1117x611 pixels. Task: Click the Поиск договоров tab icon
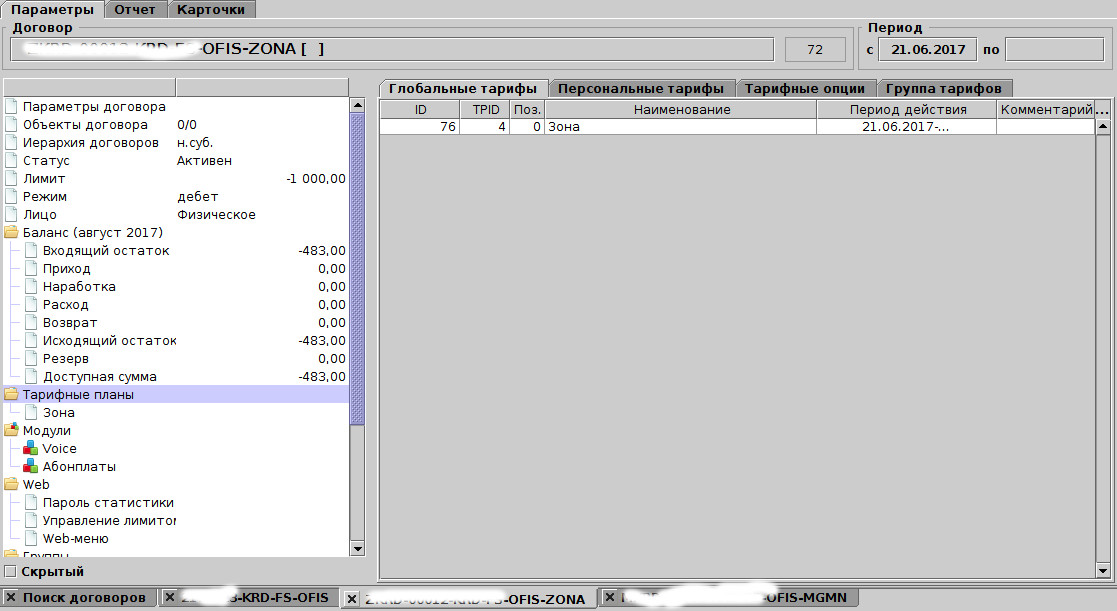coord(11,598)
